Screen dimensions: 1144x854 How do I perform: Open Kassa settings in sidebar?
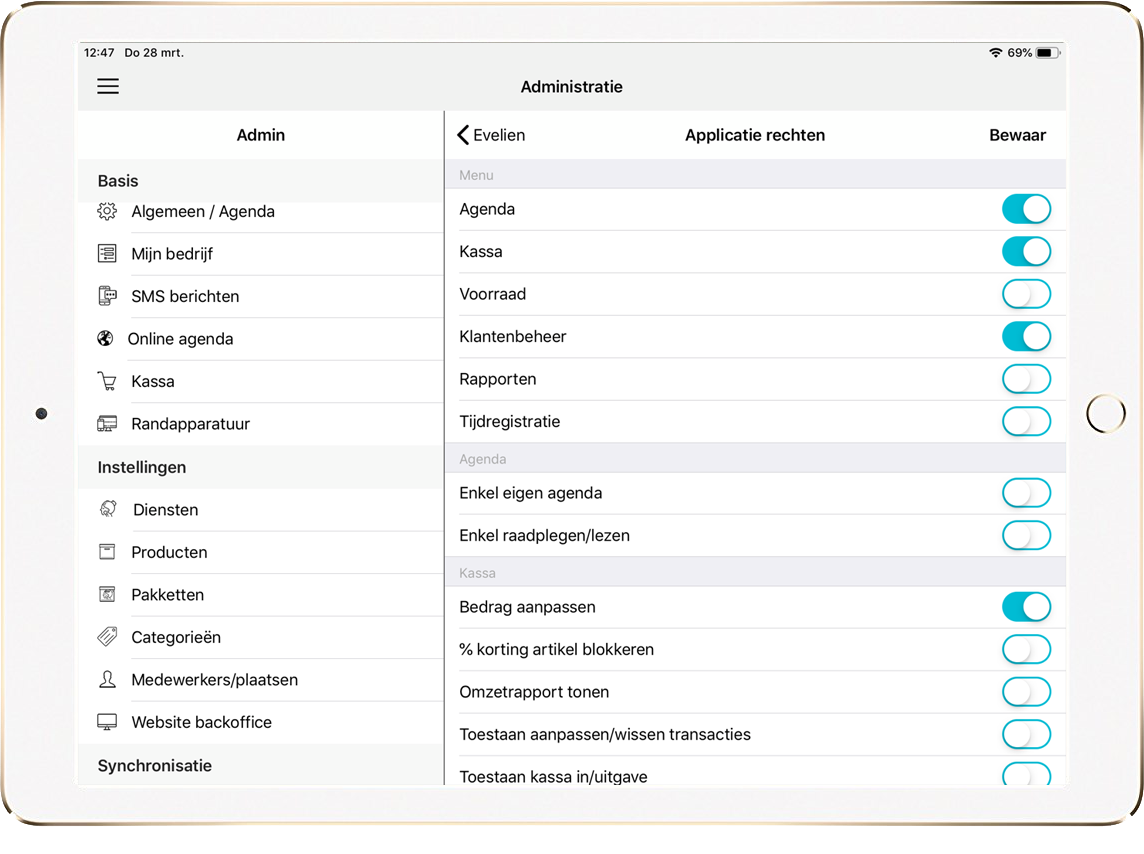coord(260,381)
